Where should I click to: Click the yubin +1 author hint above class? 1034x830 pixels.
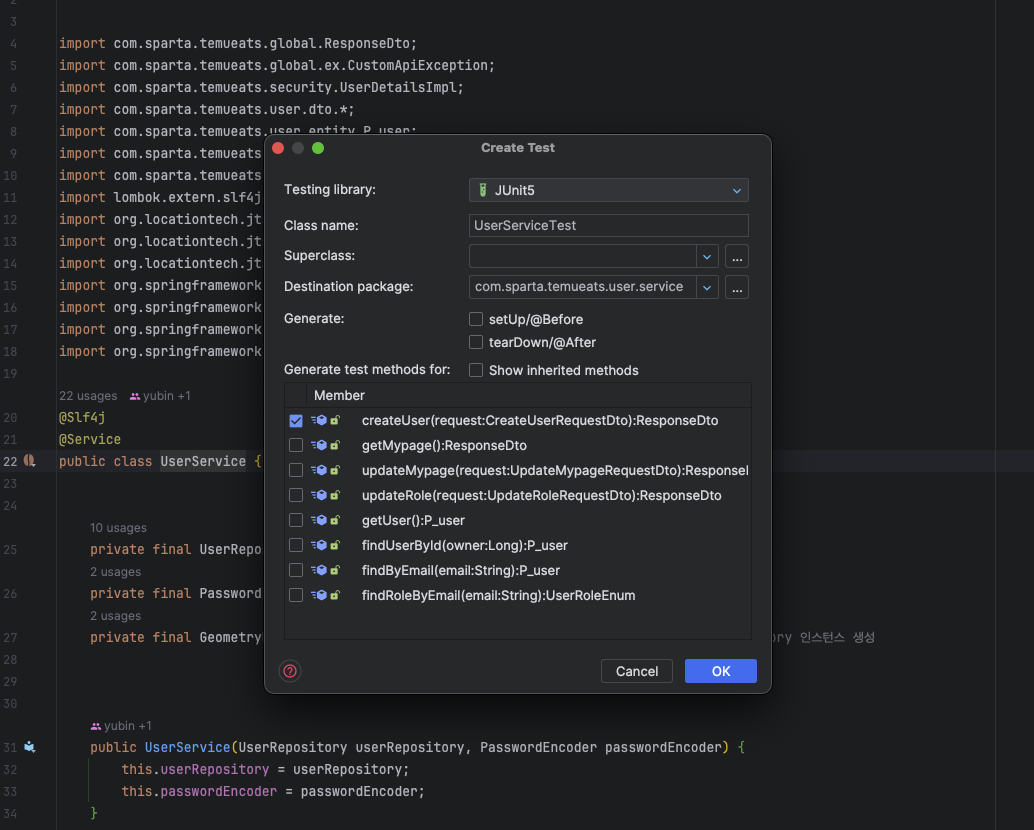[x=160, y=396]
